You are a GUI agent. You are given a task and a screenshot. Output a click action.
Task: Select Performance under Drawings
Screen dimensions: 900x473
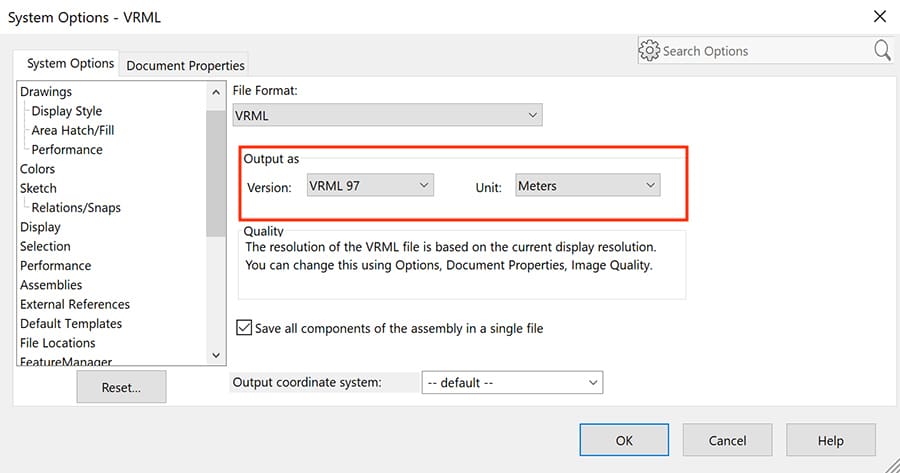67,150
